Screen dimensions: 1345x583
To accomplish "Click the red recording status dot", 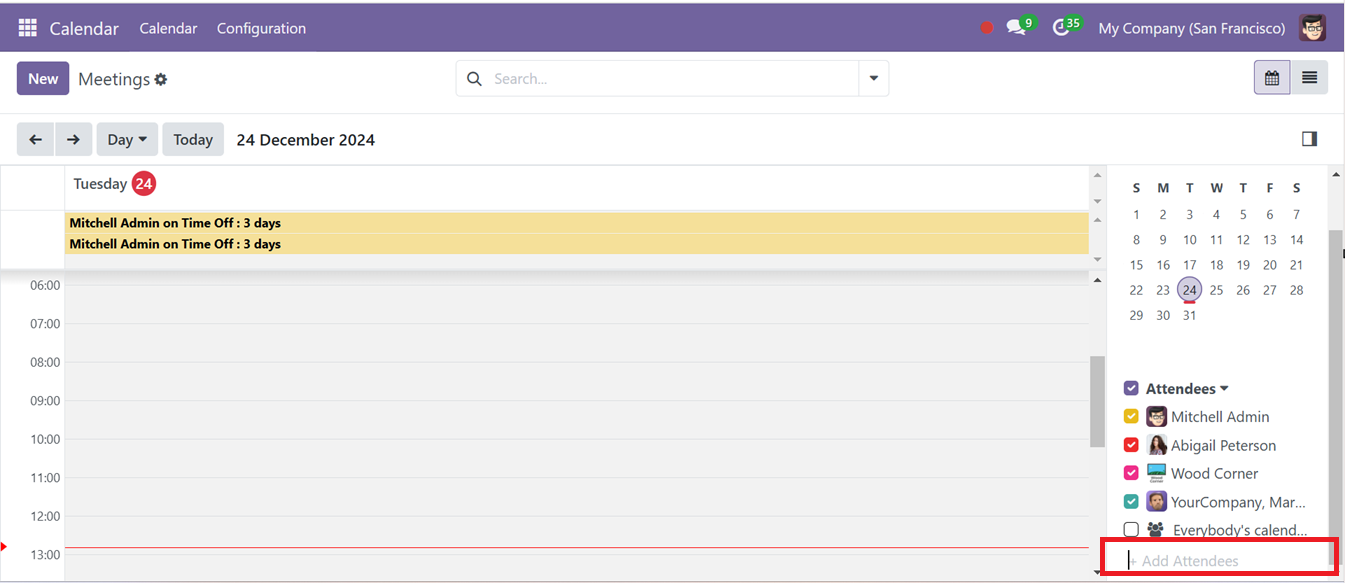I will tap(987, 28).
